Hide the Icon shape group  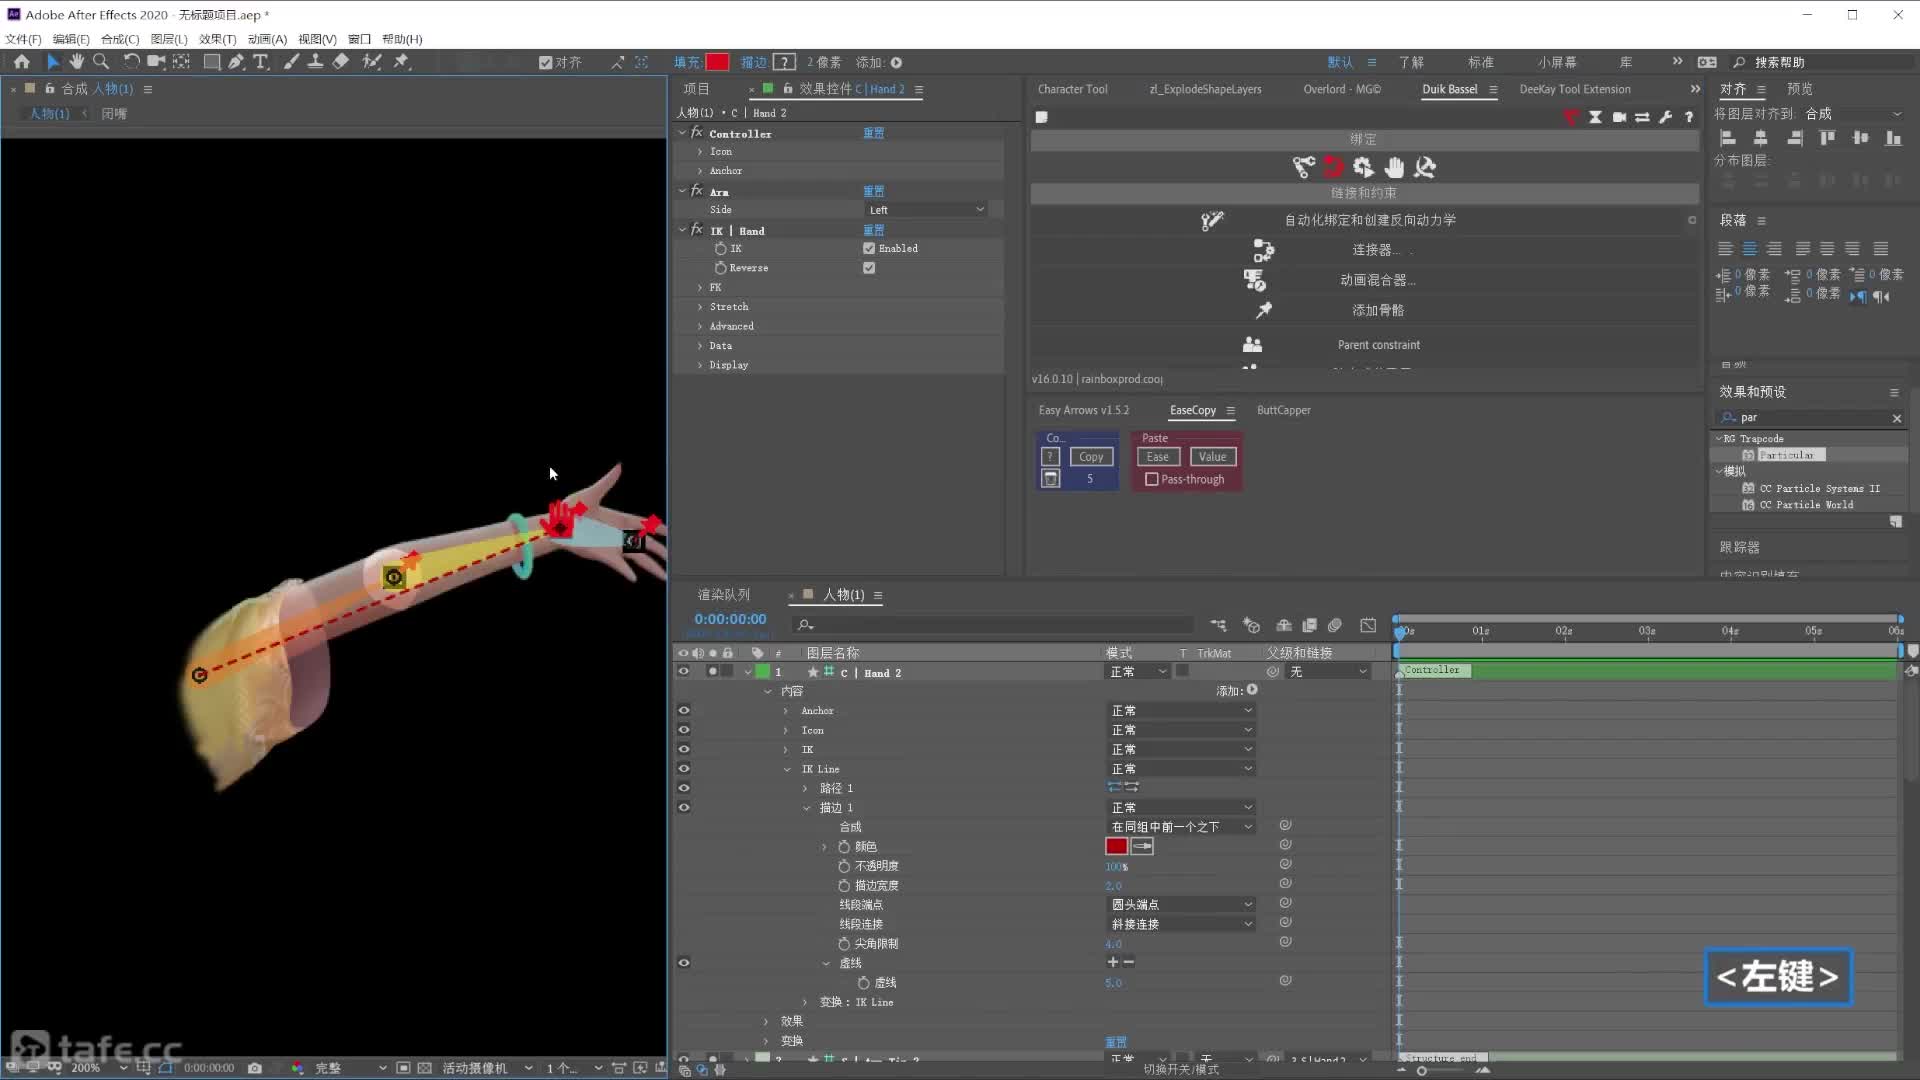[684, 730]
